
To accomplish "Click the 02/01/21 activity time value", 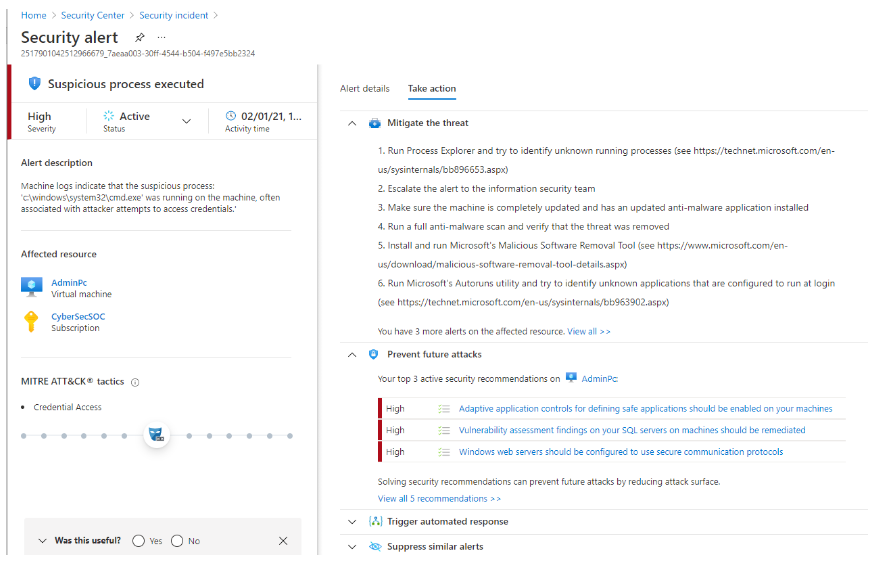I will coord(271,116).
